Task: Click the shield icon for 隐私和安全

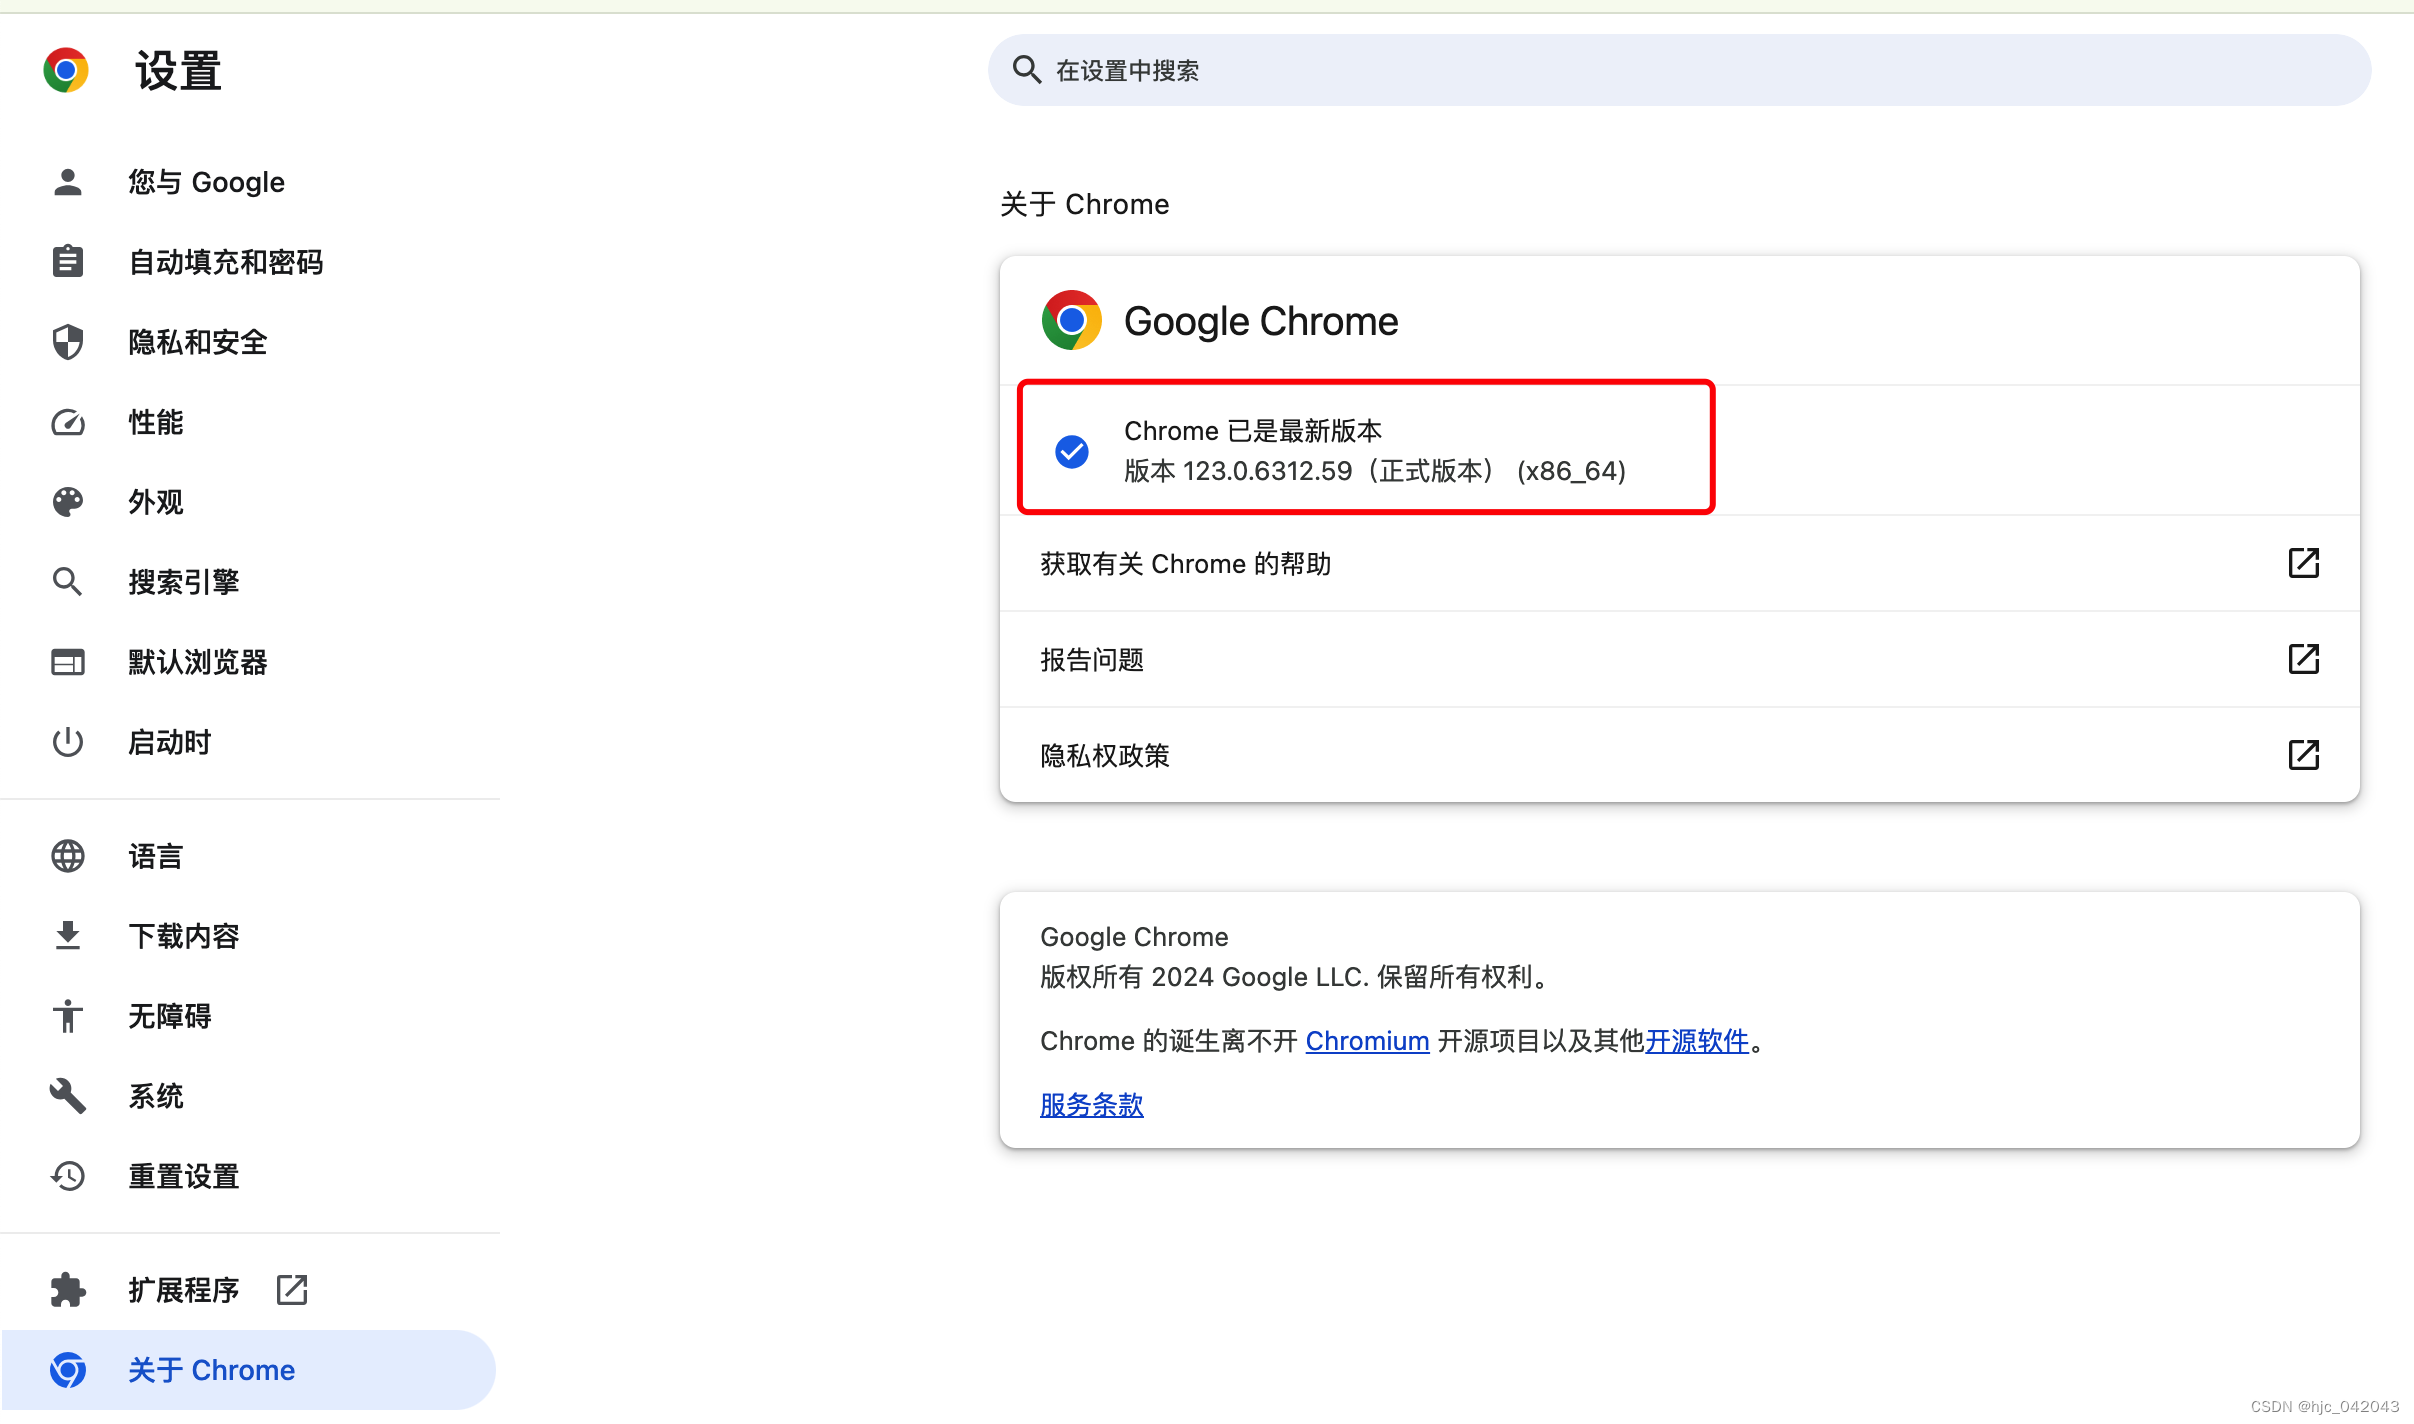Action: 67,342
